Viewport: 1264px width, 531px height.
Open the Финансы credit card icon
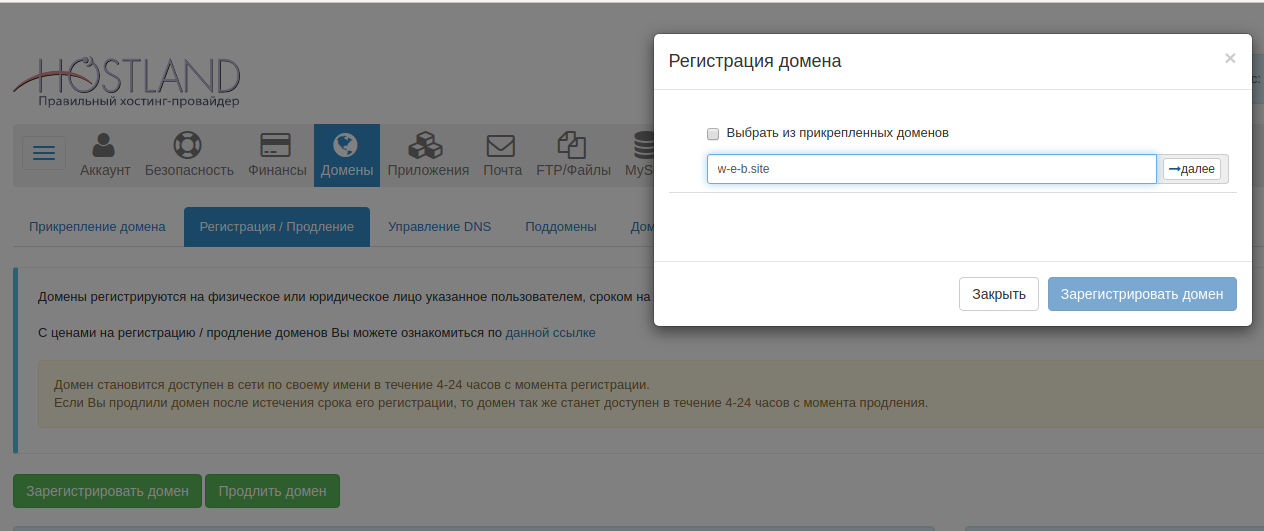point(276,146)
